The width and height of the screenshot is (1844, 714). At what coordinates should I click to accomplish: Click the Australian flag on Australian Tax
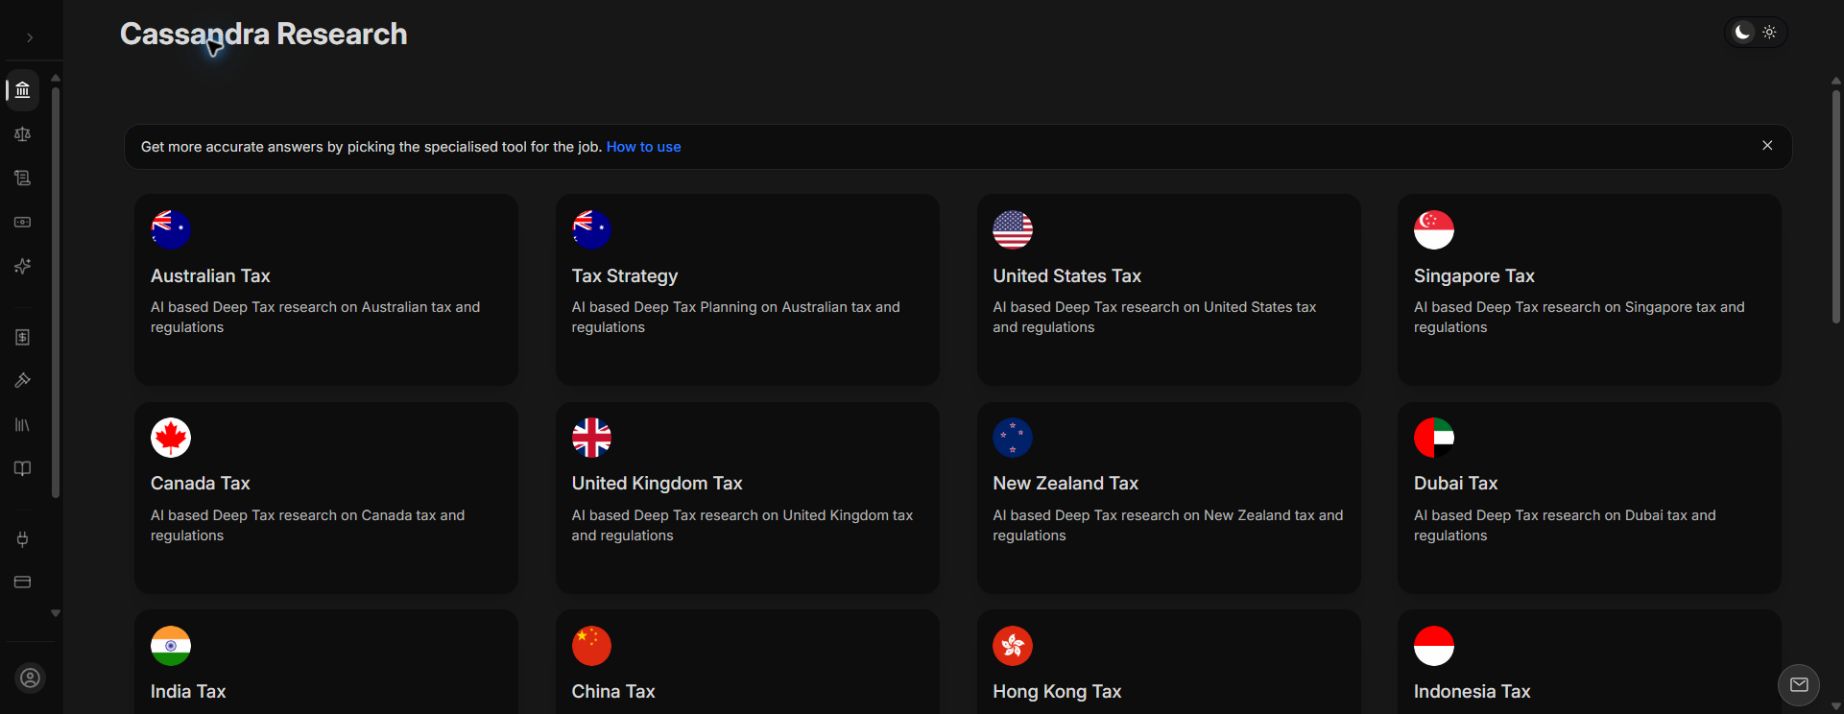tap(171, 229)
